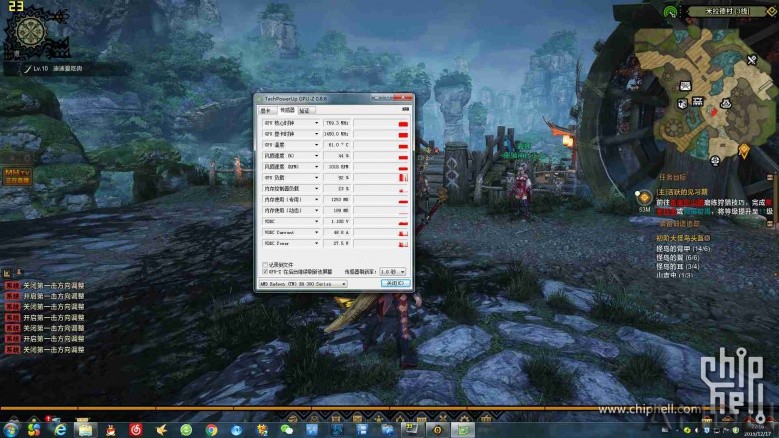Click the mail envelope icon on minimap

tap(685, 86)
